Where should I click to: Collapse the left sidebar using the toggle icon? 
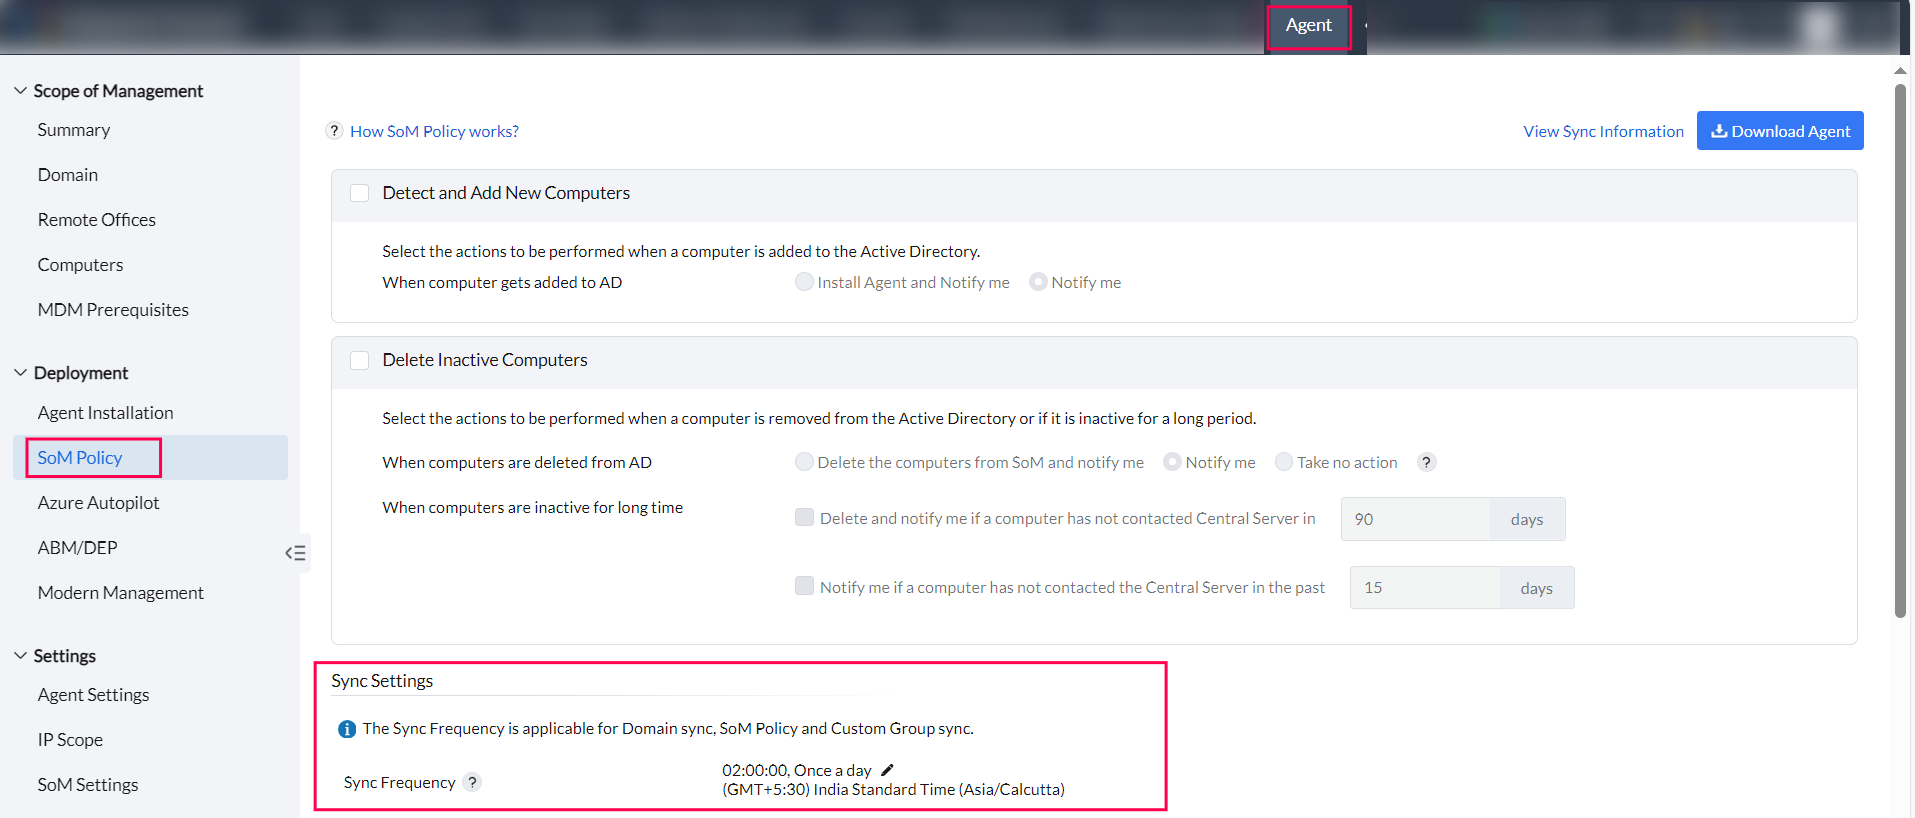click(x=295, y=553)
